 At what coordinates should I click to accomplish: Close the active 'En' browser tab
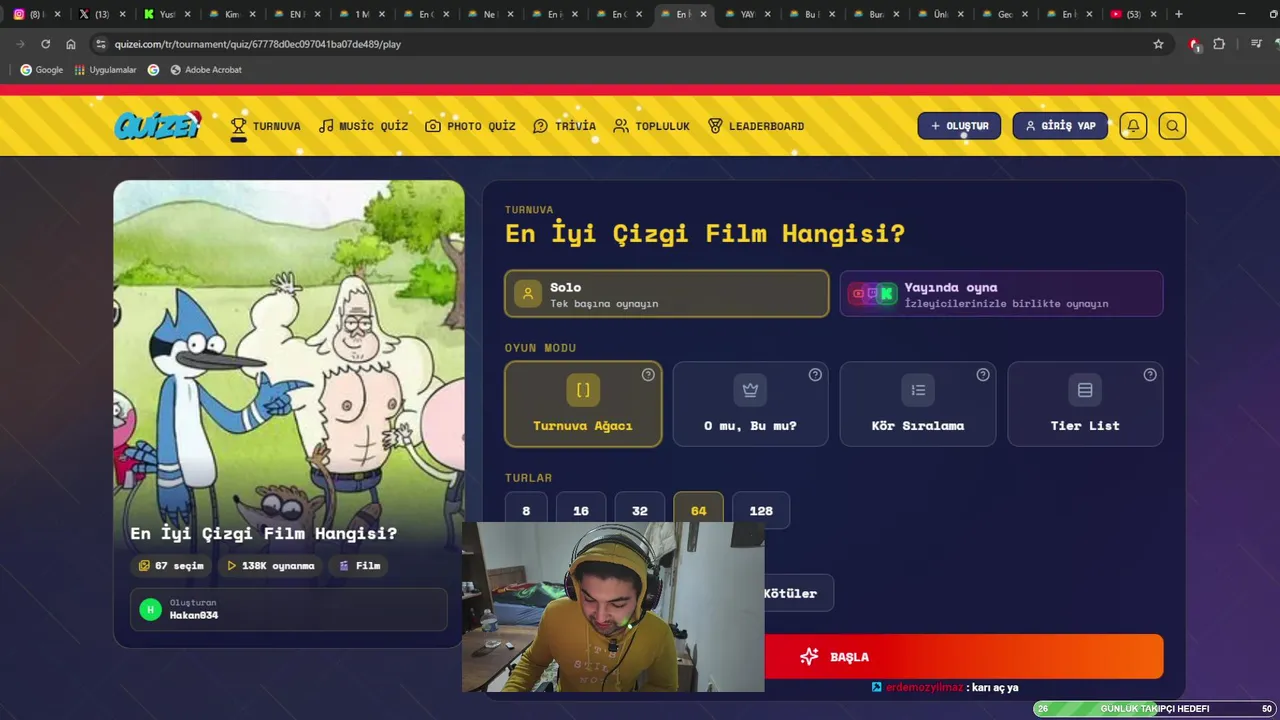click(703, 14)
